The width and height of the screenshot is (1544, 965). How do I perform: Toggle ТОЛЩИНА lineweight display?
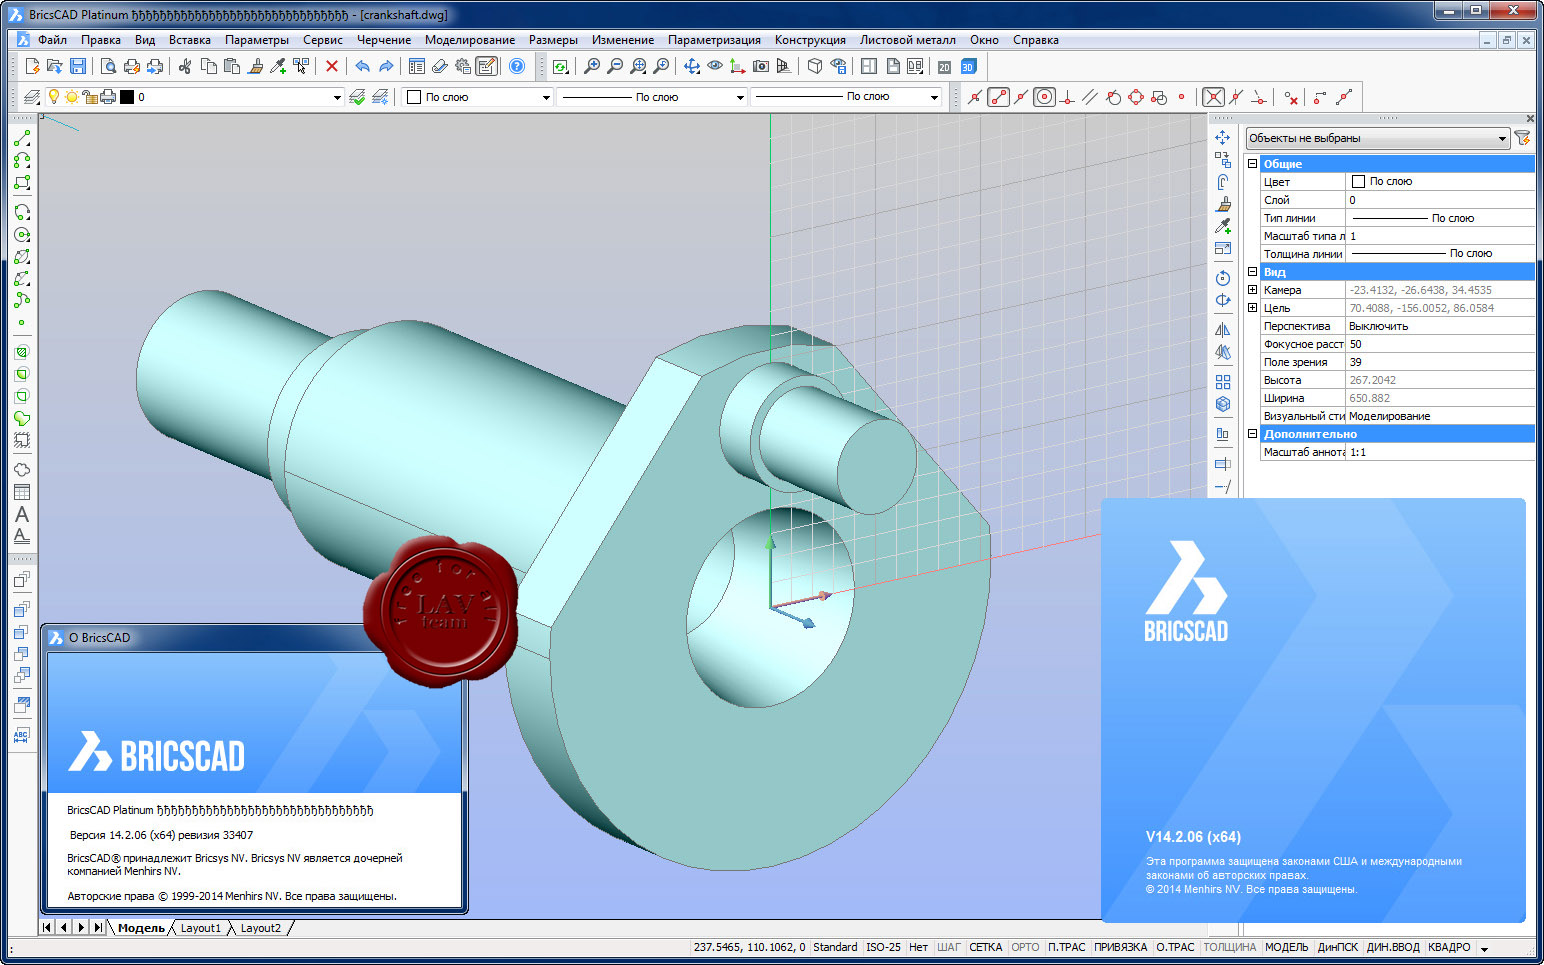[x=1229, y=947]
